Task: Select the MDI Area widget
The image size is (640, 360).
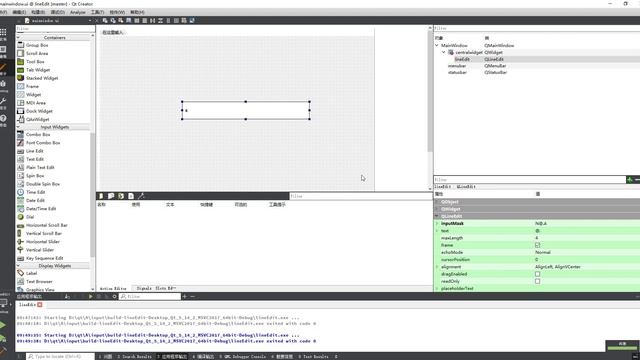Action: (31, 103)
